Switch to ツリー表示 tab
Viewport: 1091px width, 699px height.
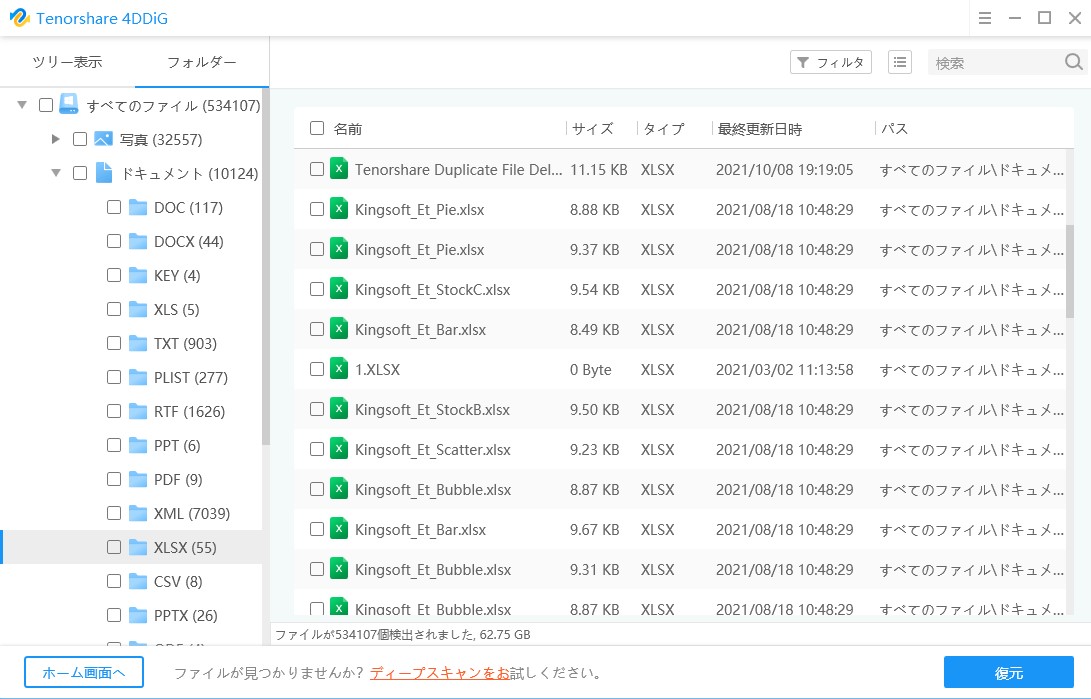[x=67, y=62]
